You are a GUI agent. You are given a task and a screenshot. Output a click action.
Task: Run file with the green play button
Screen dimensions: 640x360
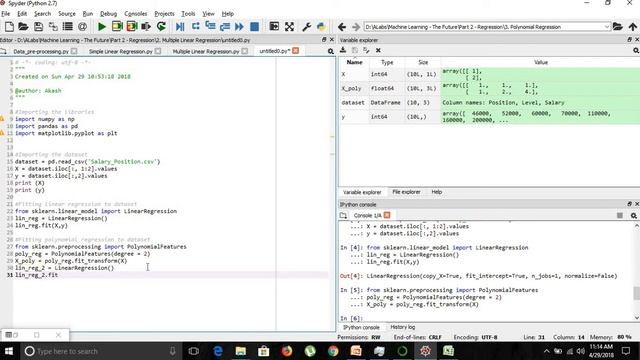coord(102,27)
